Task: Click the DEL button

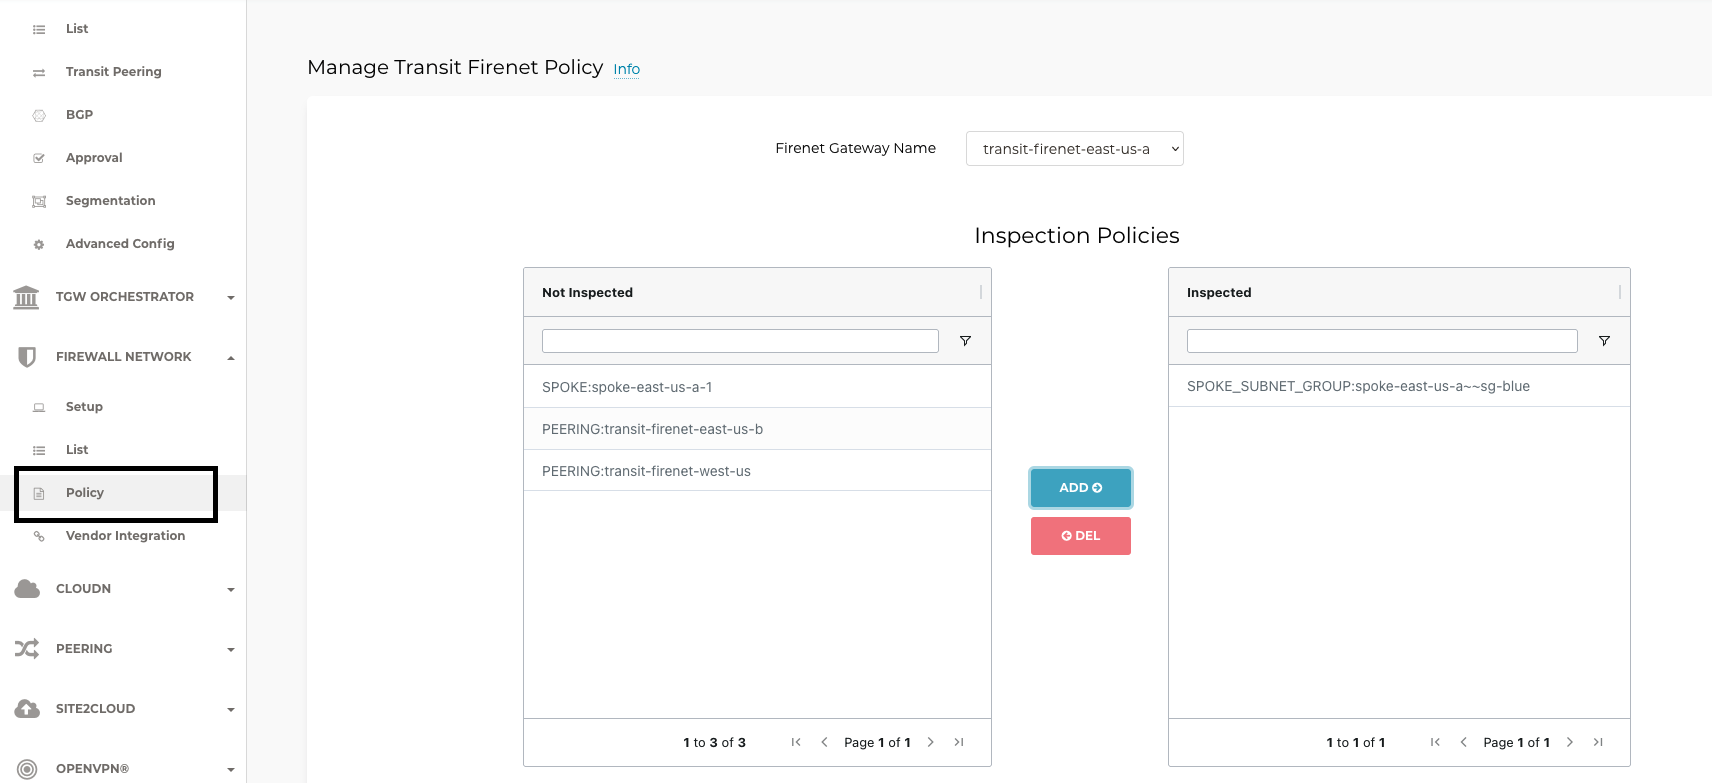Action: pyautogui.click(x=1081, y=536)
